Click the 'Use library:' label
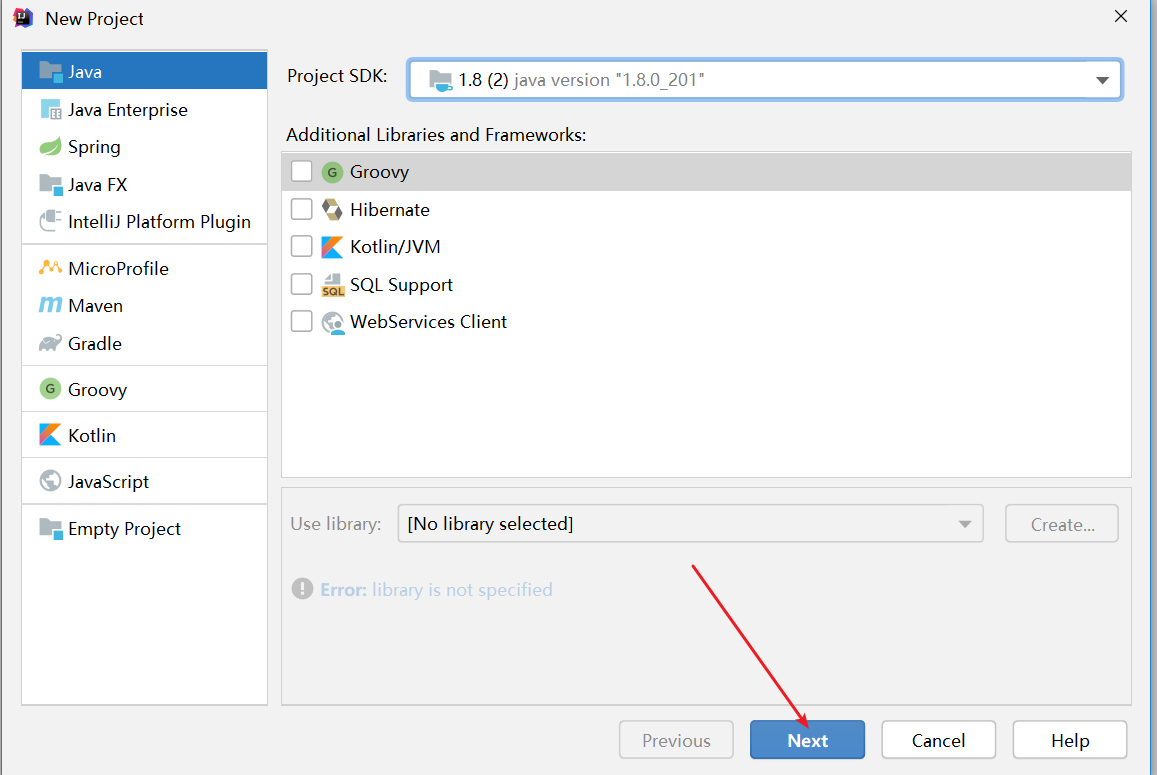1157x775 pixels. [x=336, y=524]
